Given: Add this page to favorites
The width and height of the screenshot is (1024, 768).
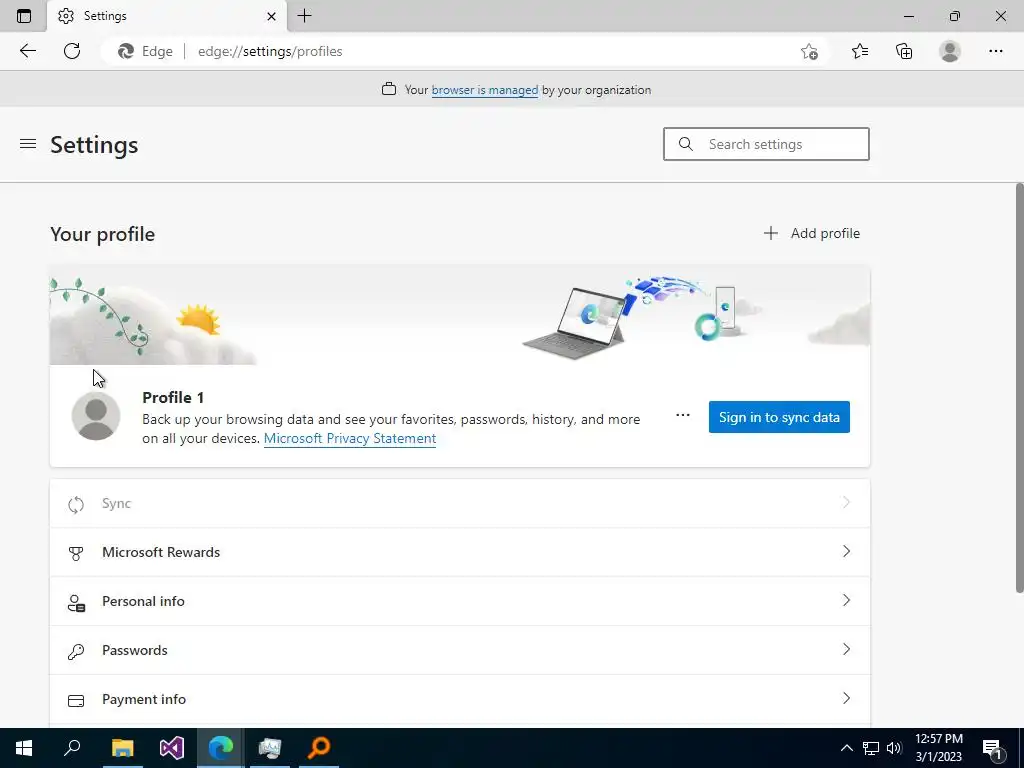Looking at the screenshot, I should (809, 52).
